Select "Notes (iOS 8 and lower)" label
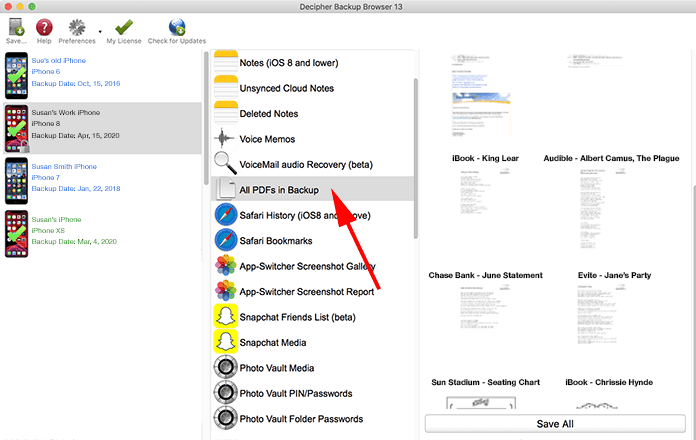 [x=289, y=63]
